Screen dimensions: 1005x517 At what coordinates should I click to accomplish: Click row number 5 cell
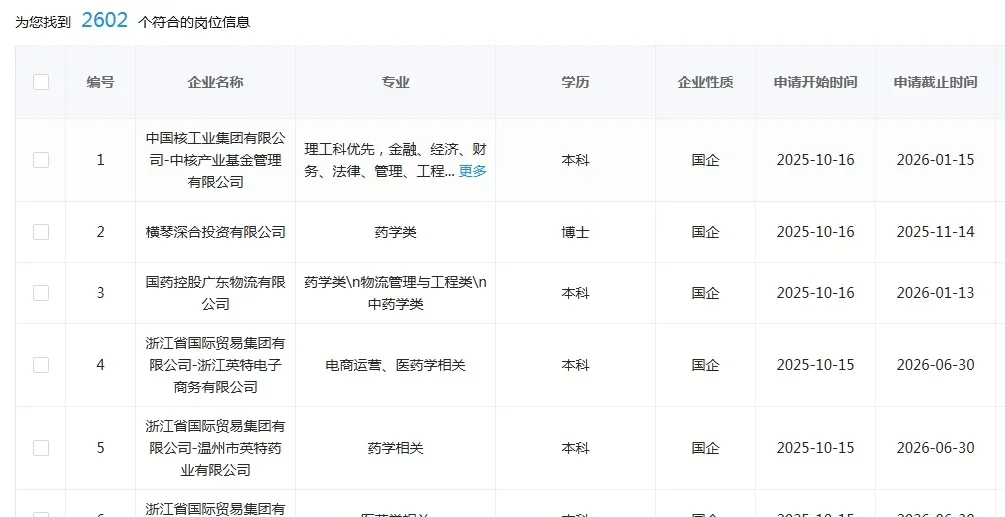[101, 448]
